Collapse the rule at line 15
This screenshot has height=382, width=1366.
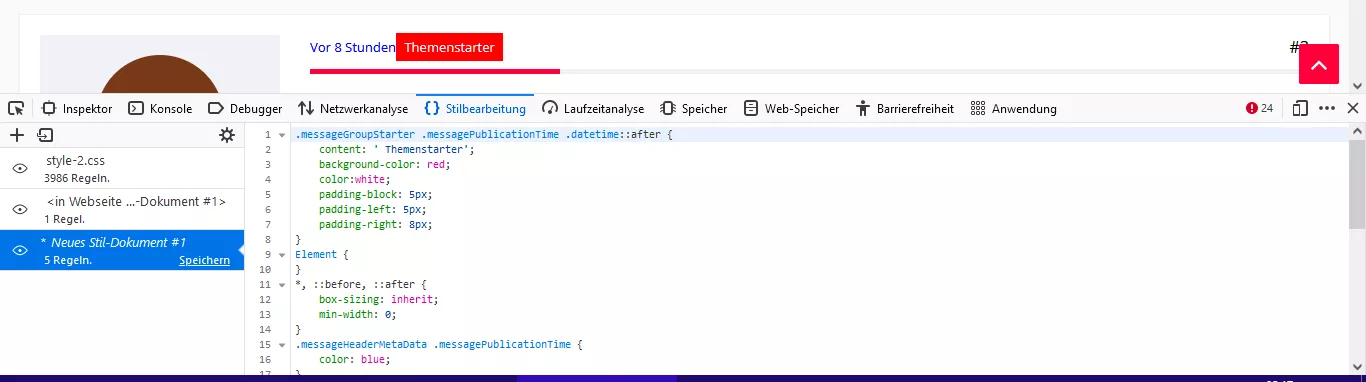282,344
